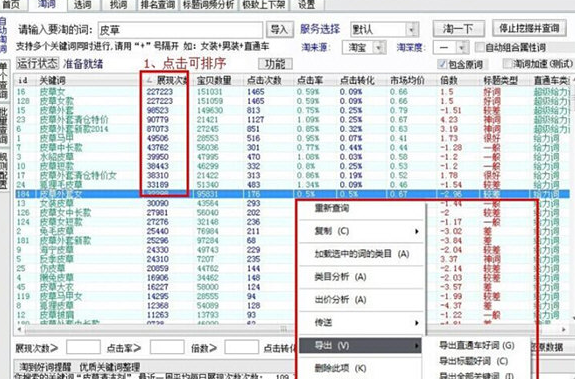Click the 停止挖掘并查询 button
This screenshot has height=379, width=575.
529,28
